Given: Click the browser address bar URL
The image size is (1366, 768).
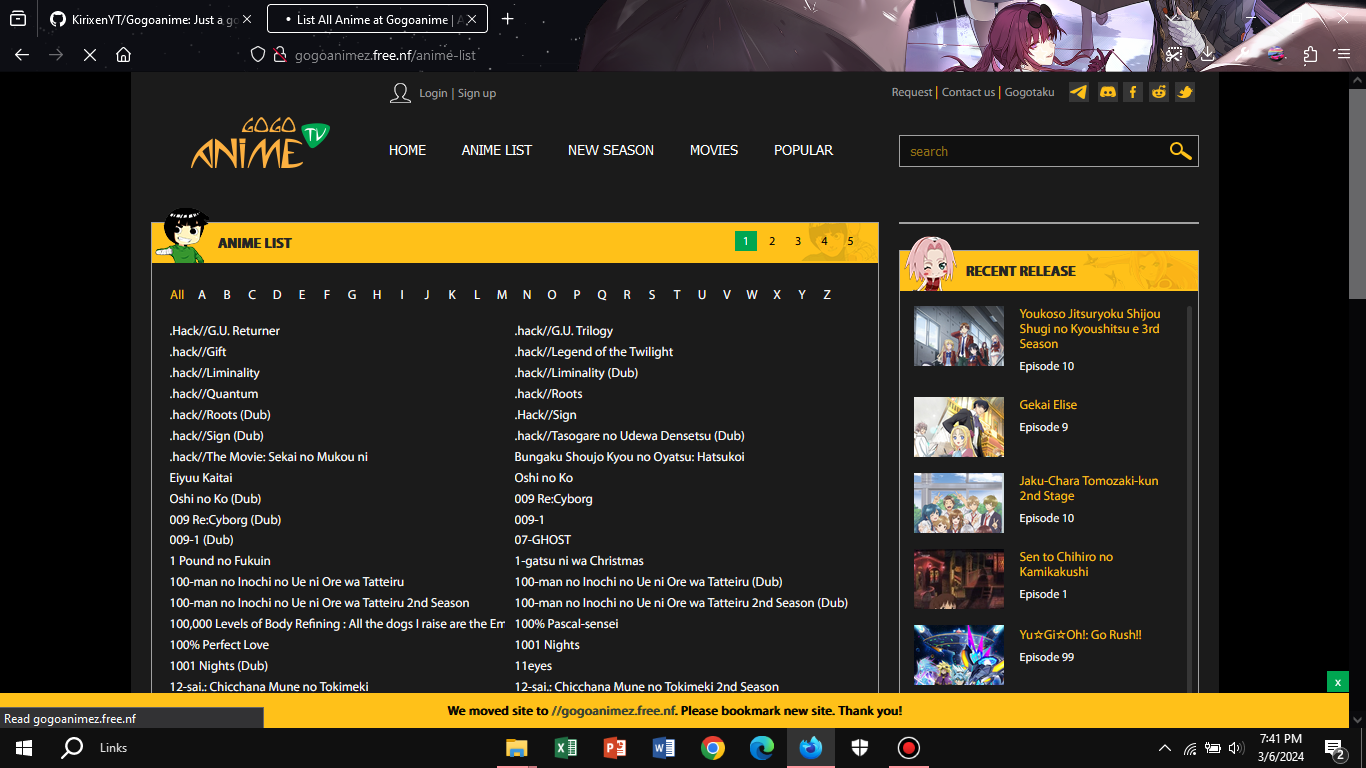Looking at the screenshot, I should 385,55.
